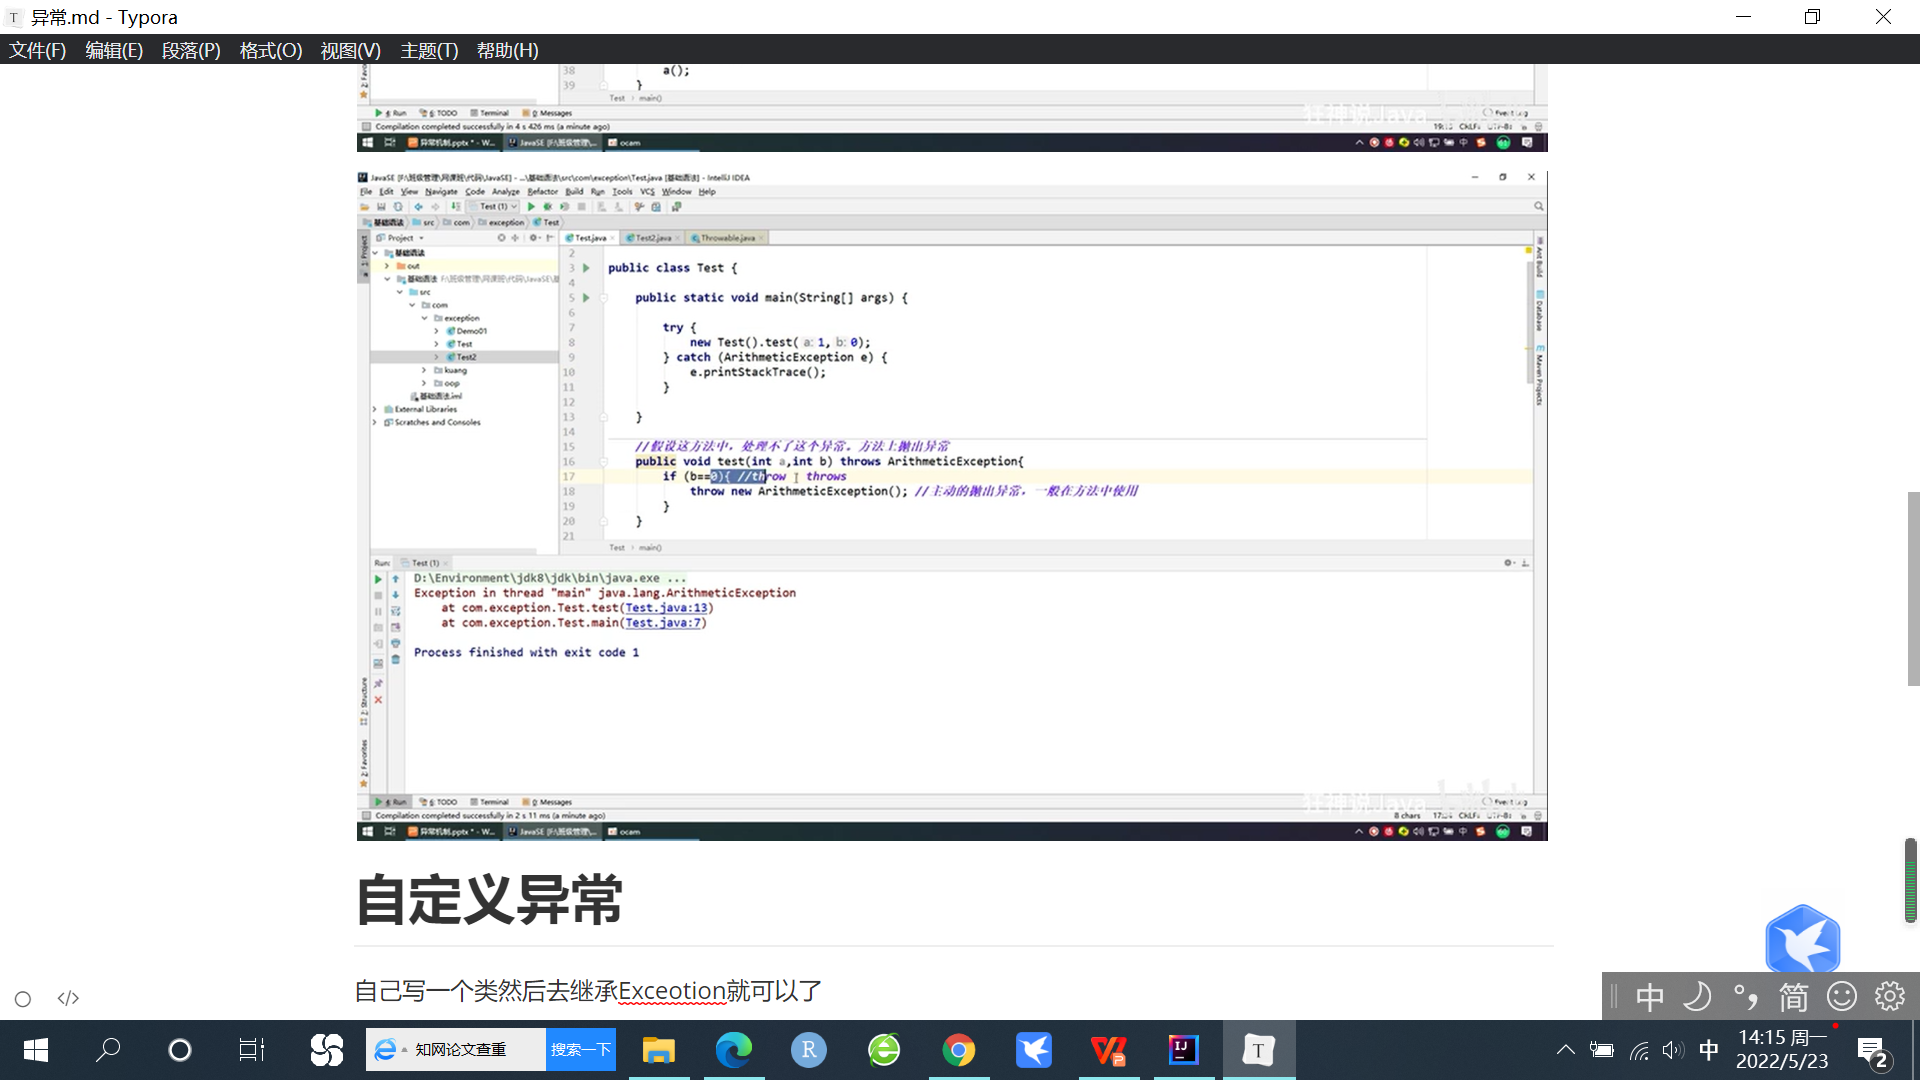Viewport: 1920px width, 1080px height.
Task: Click the document vertical scrollbar
Action: coord(1912,588)
